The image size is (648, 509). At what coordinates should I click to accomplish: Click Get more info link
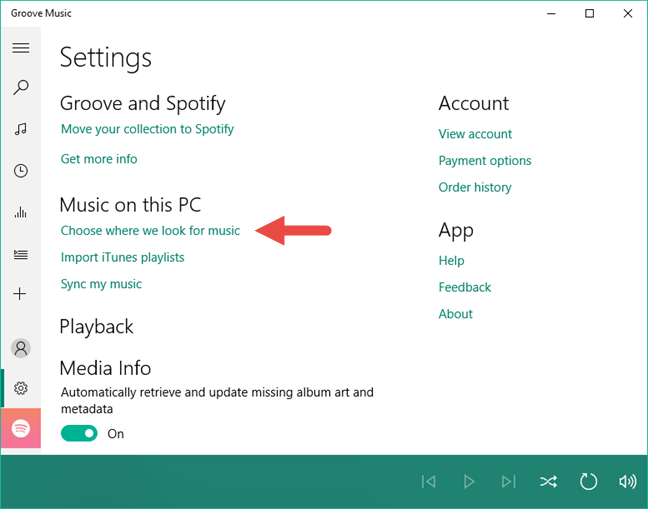point(99,159)
